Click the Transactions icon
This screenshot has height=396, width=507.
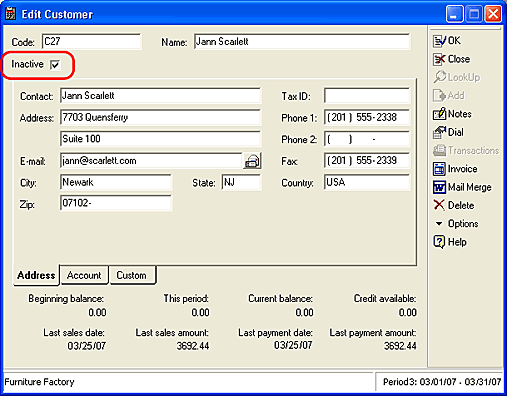coord(439,151)
